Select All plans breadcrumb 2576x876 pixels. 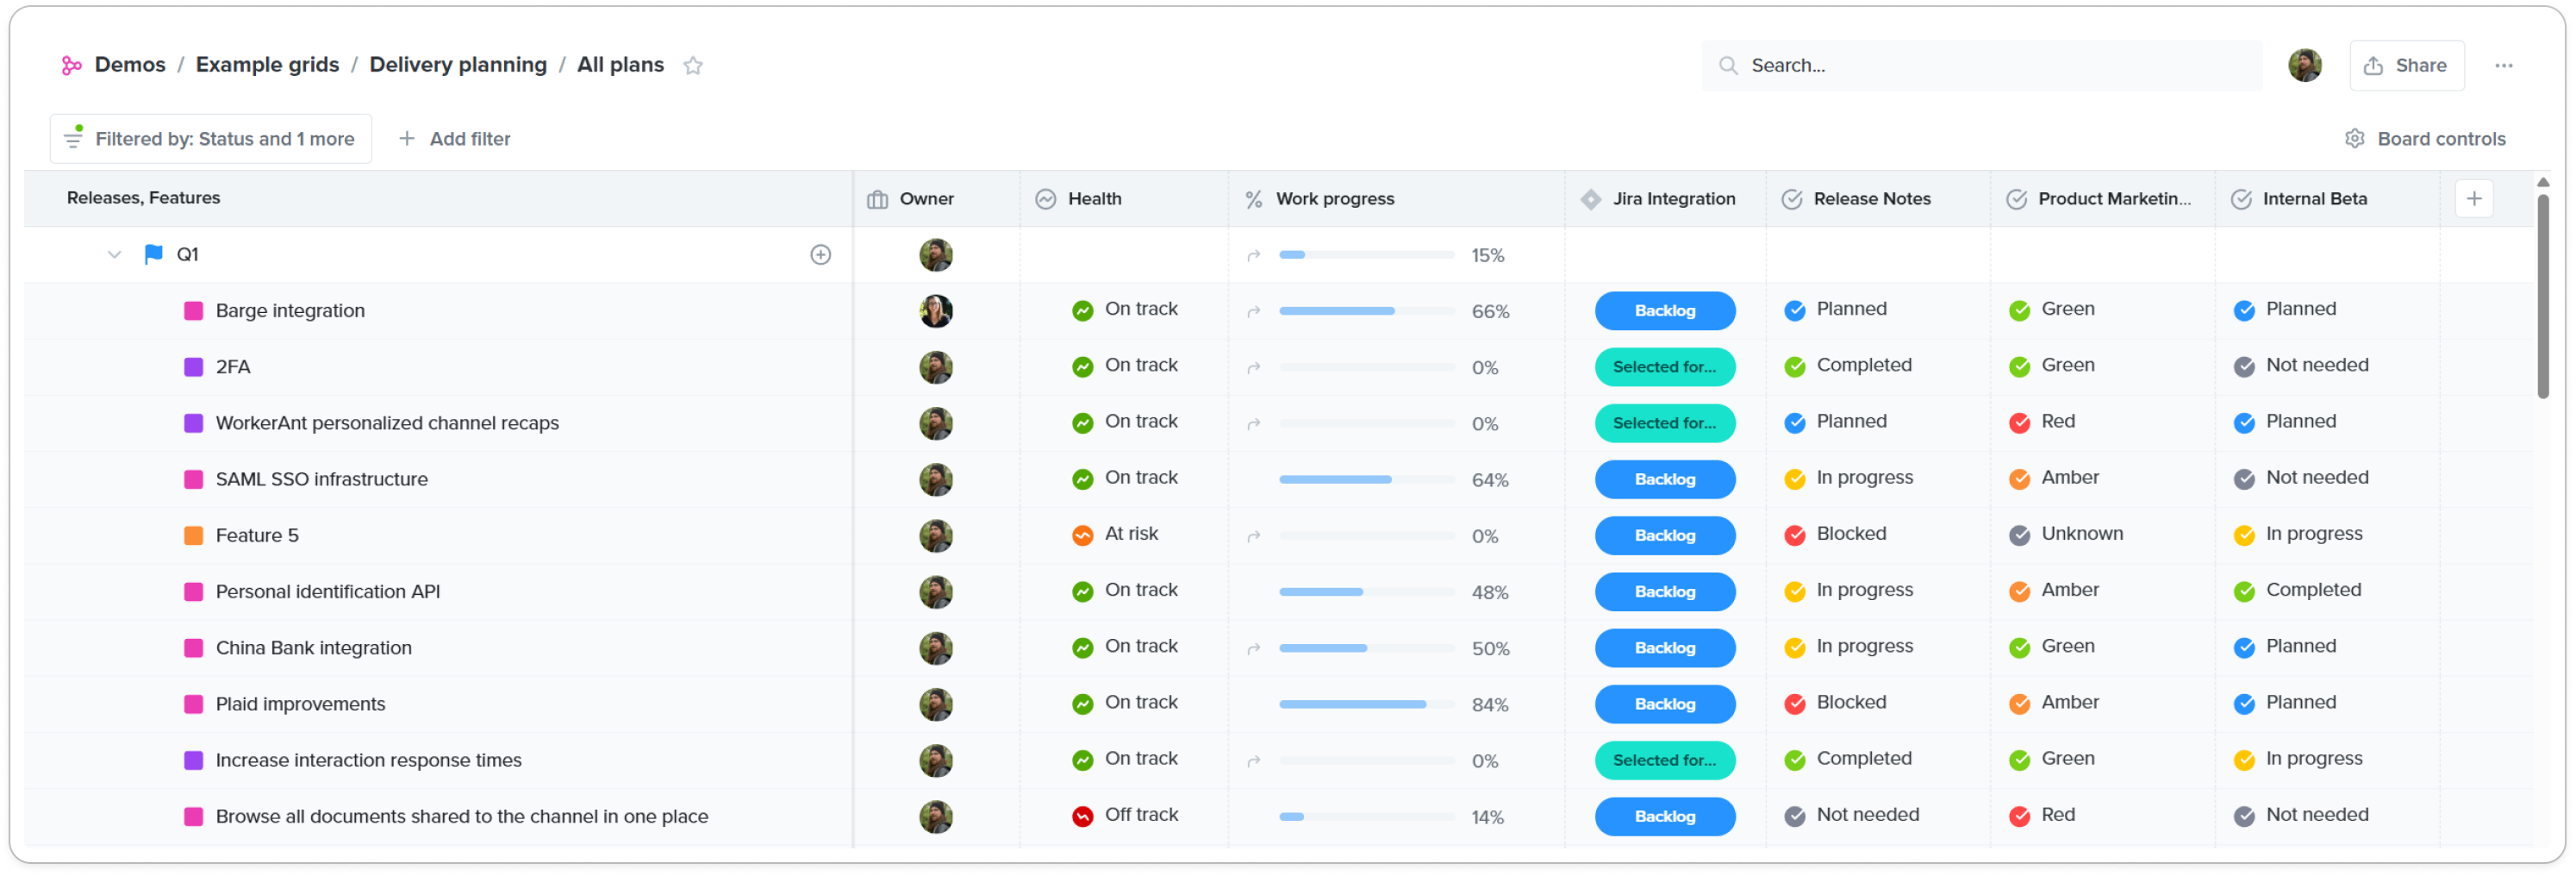pyautogui.click(x=620, y=65)
